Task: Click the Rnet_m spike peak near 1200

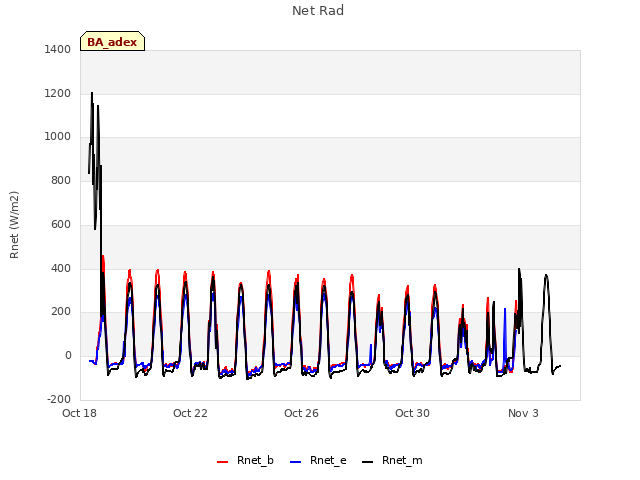Action: click(x=92, y=93)
